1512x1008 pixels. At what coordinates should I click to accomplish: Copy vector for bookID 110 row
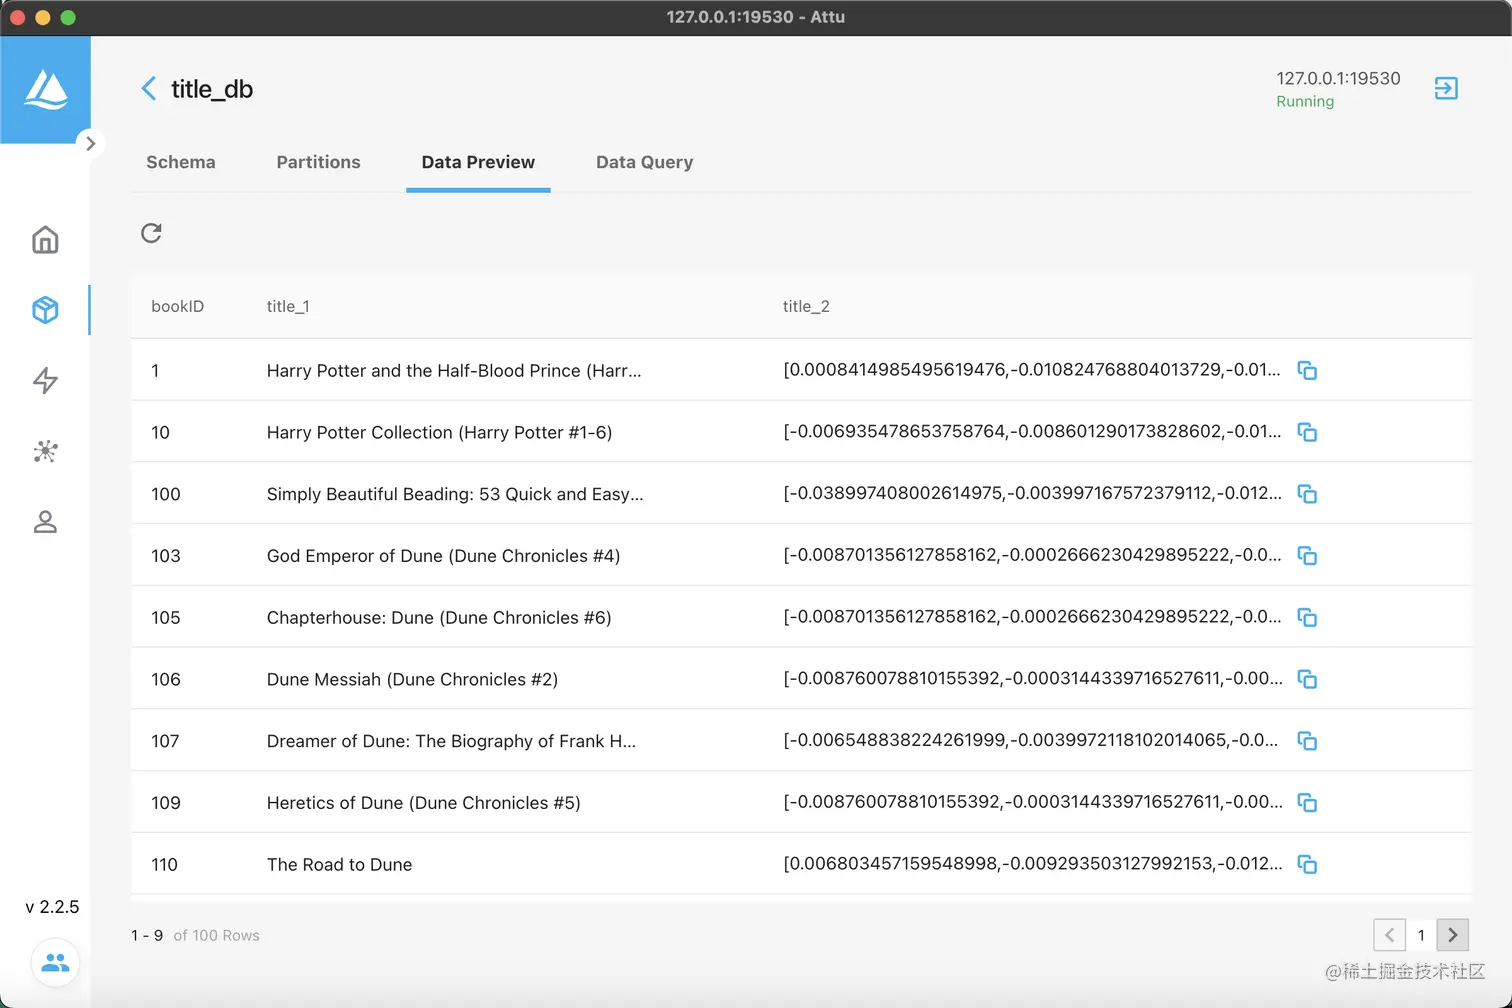[1307, 864]
